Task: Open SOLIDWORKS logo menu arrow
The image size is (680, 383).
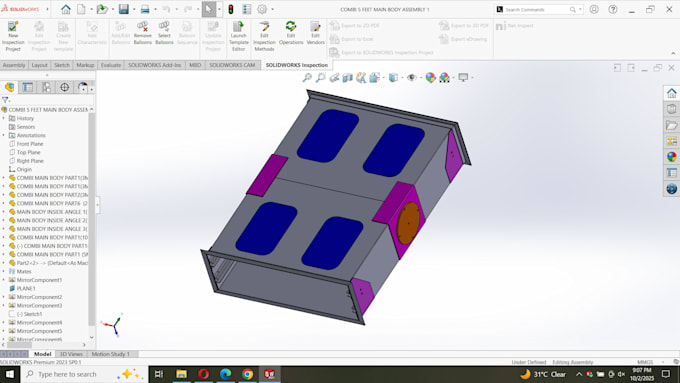Action: (47, 9)
